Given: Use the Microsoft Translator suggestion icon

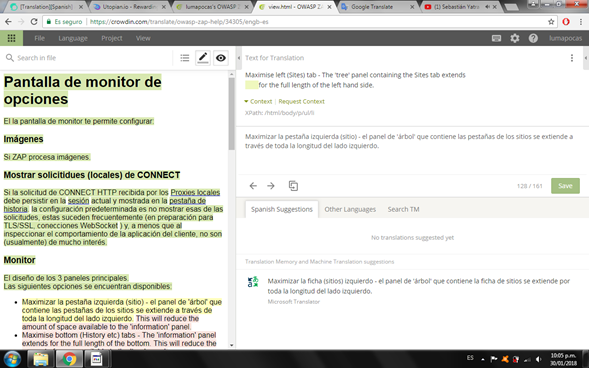Looking at the screenshot, I should [253, 282].
